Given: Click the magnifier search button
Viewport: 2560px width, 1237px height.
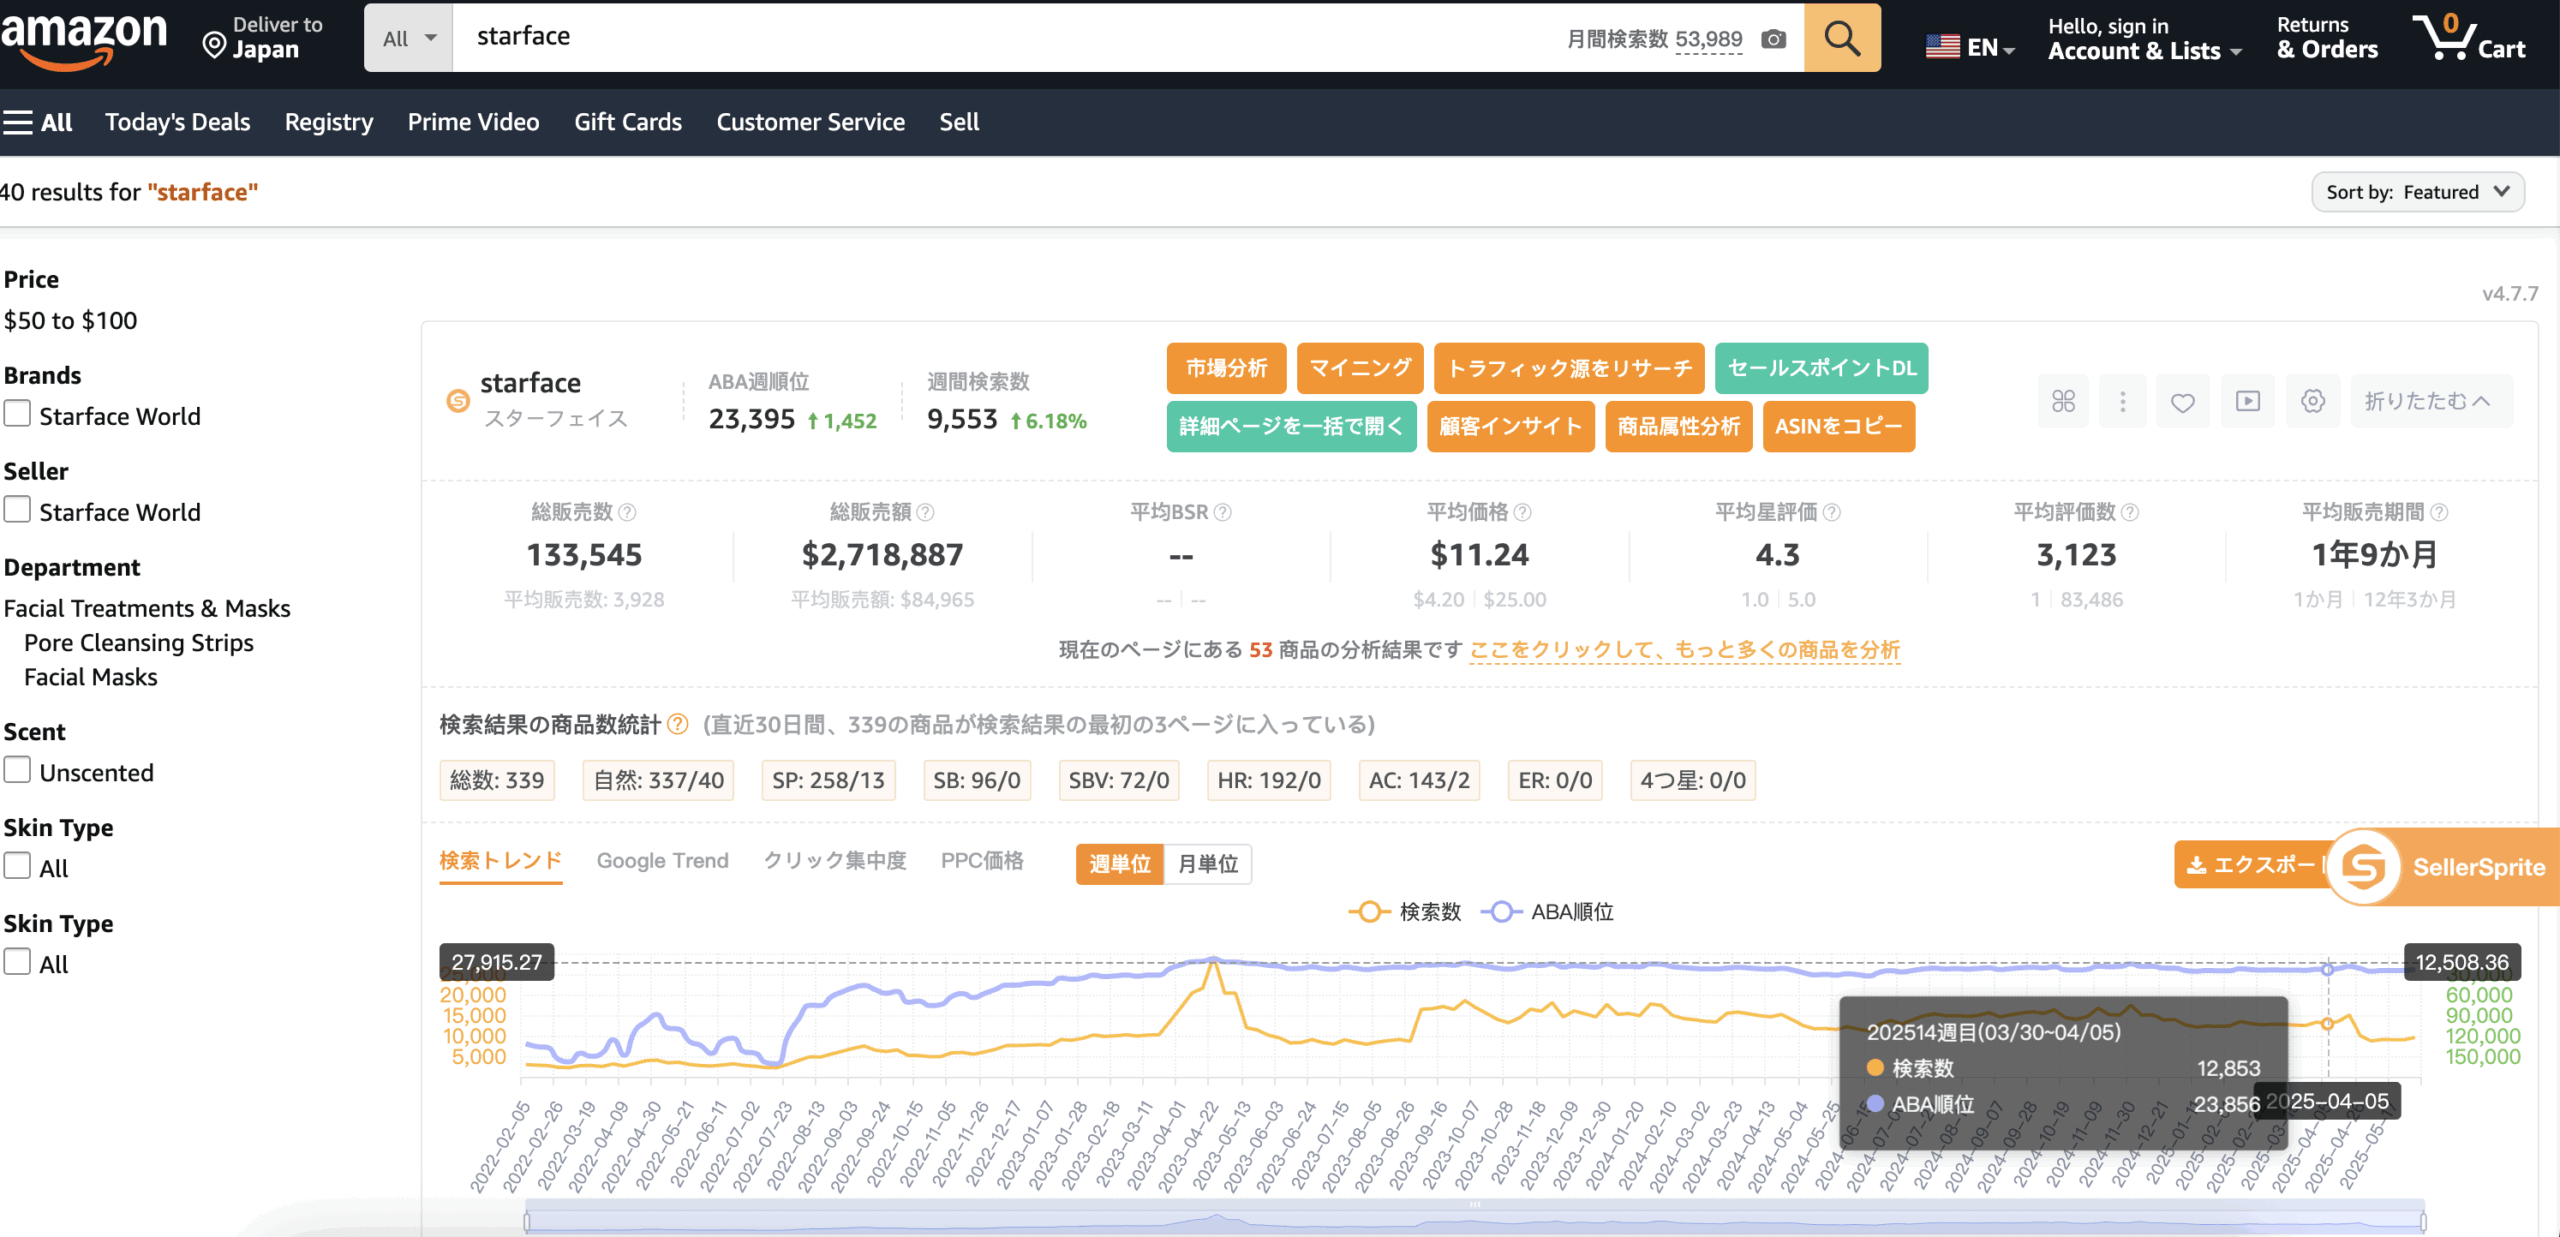Looking at the screenshot, I should [1842, 38].
